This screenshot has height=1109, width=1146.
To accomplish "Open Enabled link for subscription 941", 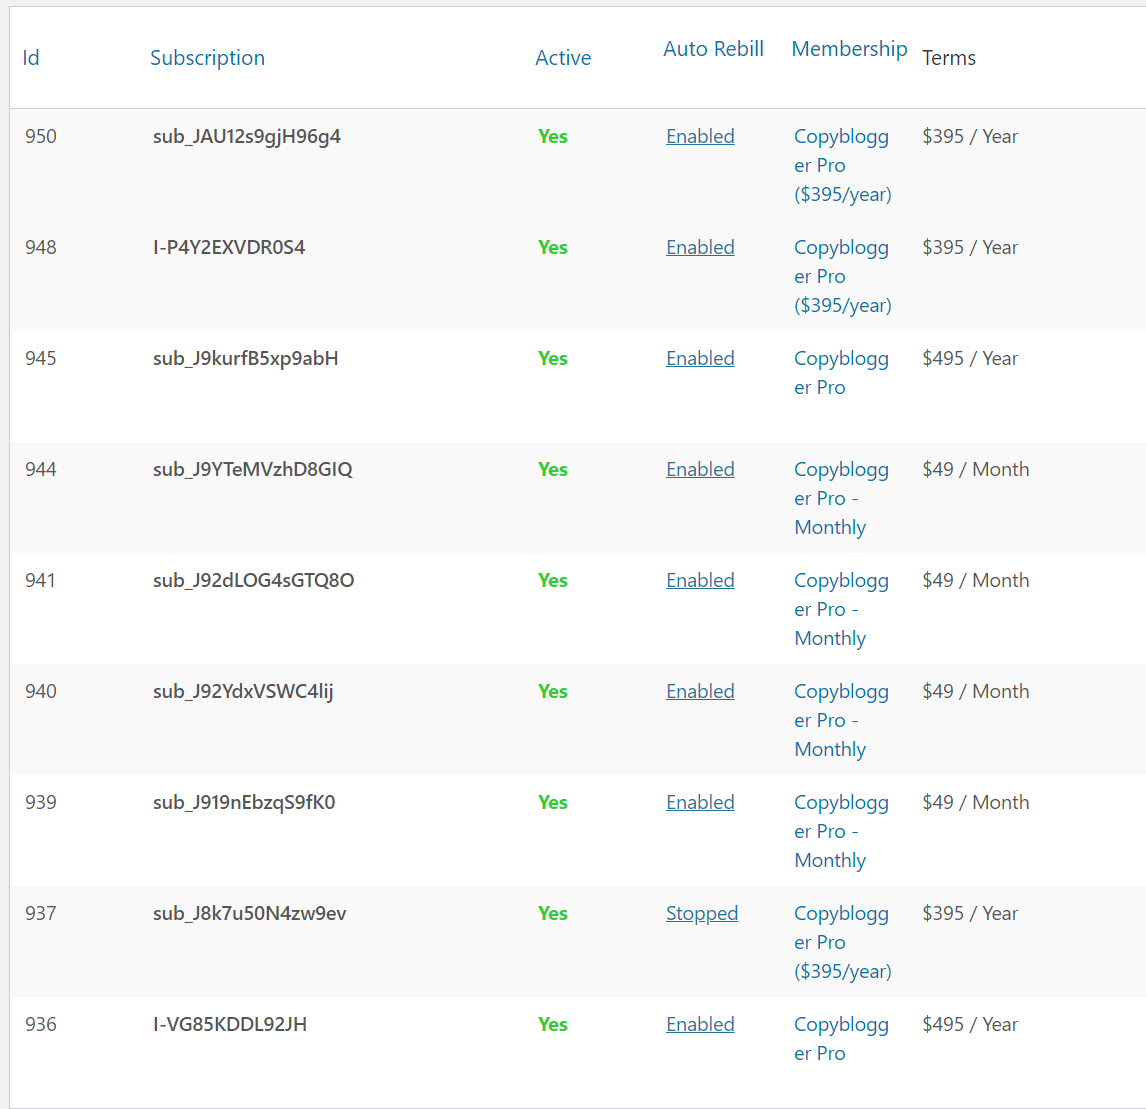I will pyautogui.click(x=700, y=581).
